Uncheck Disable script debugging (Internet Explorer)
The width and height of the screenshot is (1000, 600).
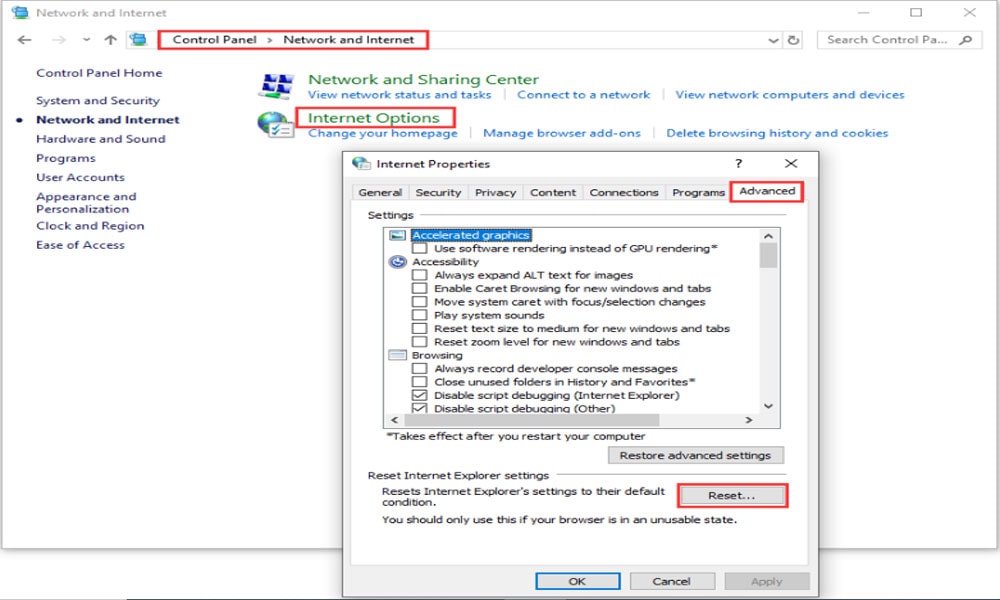point(419,395)
